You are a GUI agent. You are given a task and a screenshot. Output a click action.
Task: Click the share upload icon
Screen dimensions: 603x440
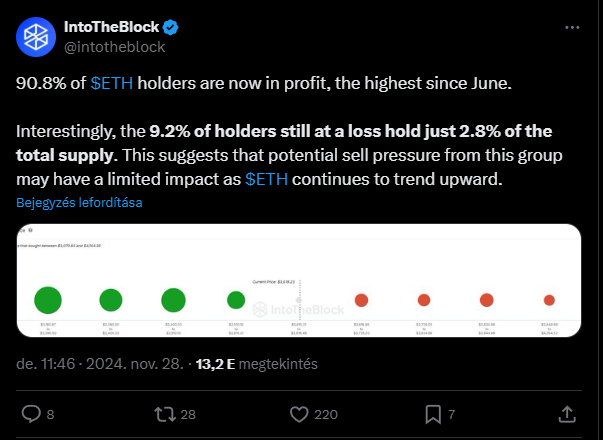[567, 414]
